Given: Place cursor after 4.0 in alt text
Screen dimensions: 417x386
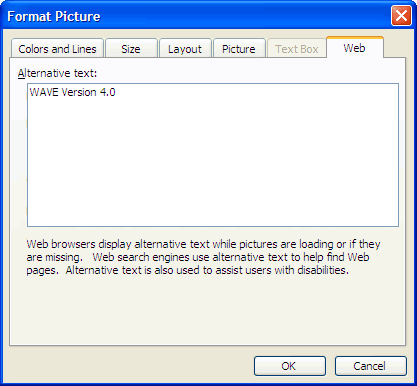Looking at the screenshot, I should coord(117,92).
